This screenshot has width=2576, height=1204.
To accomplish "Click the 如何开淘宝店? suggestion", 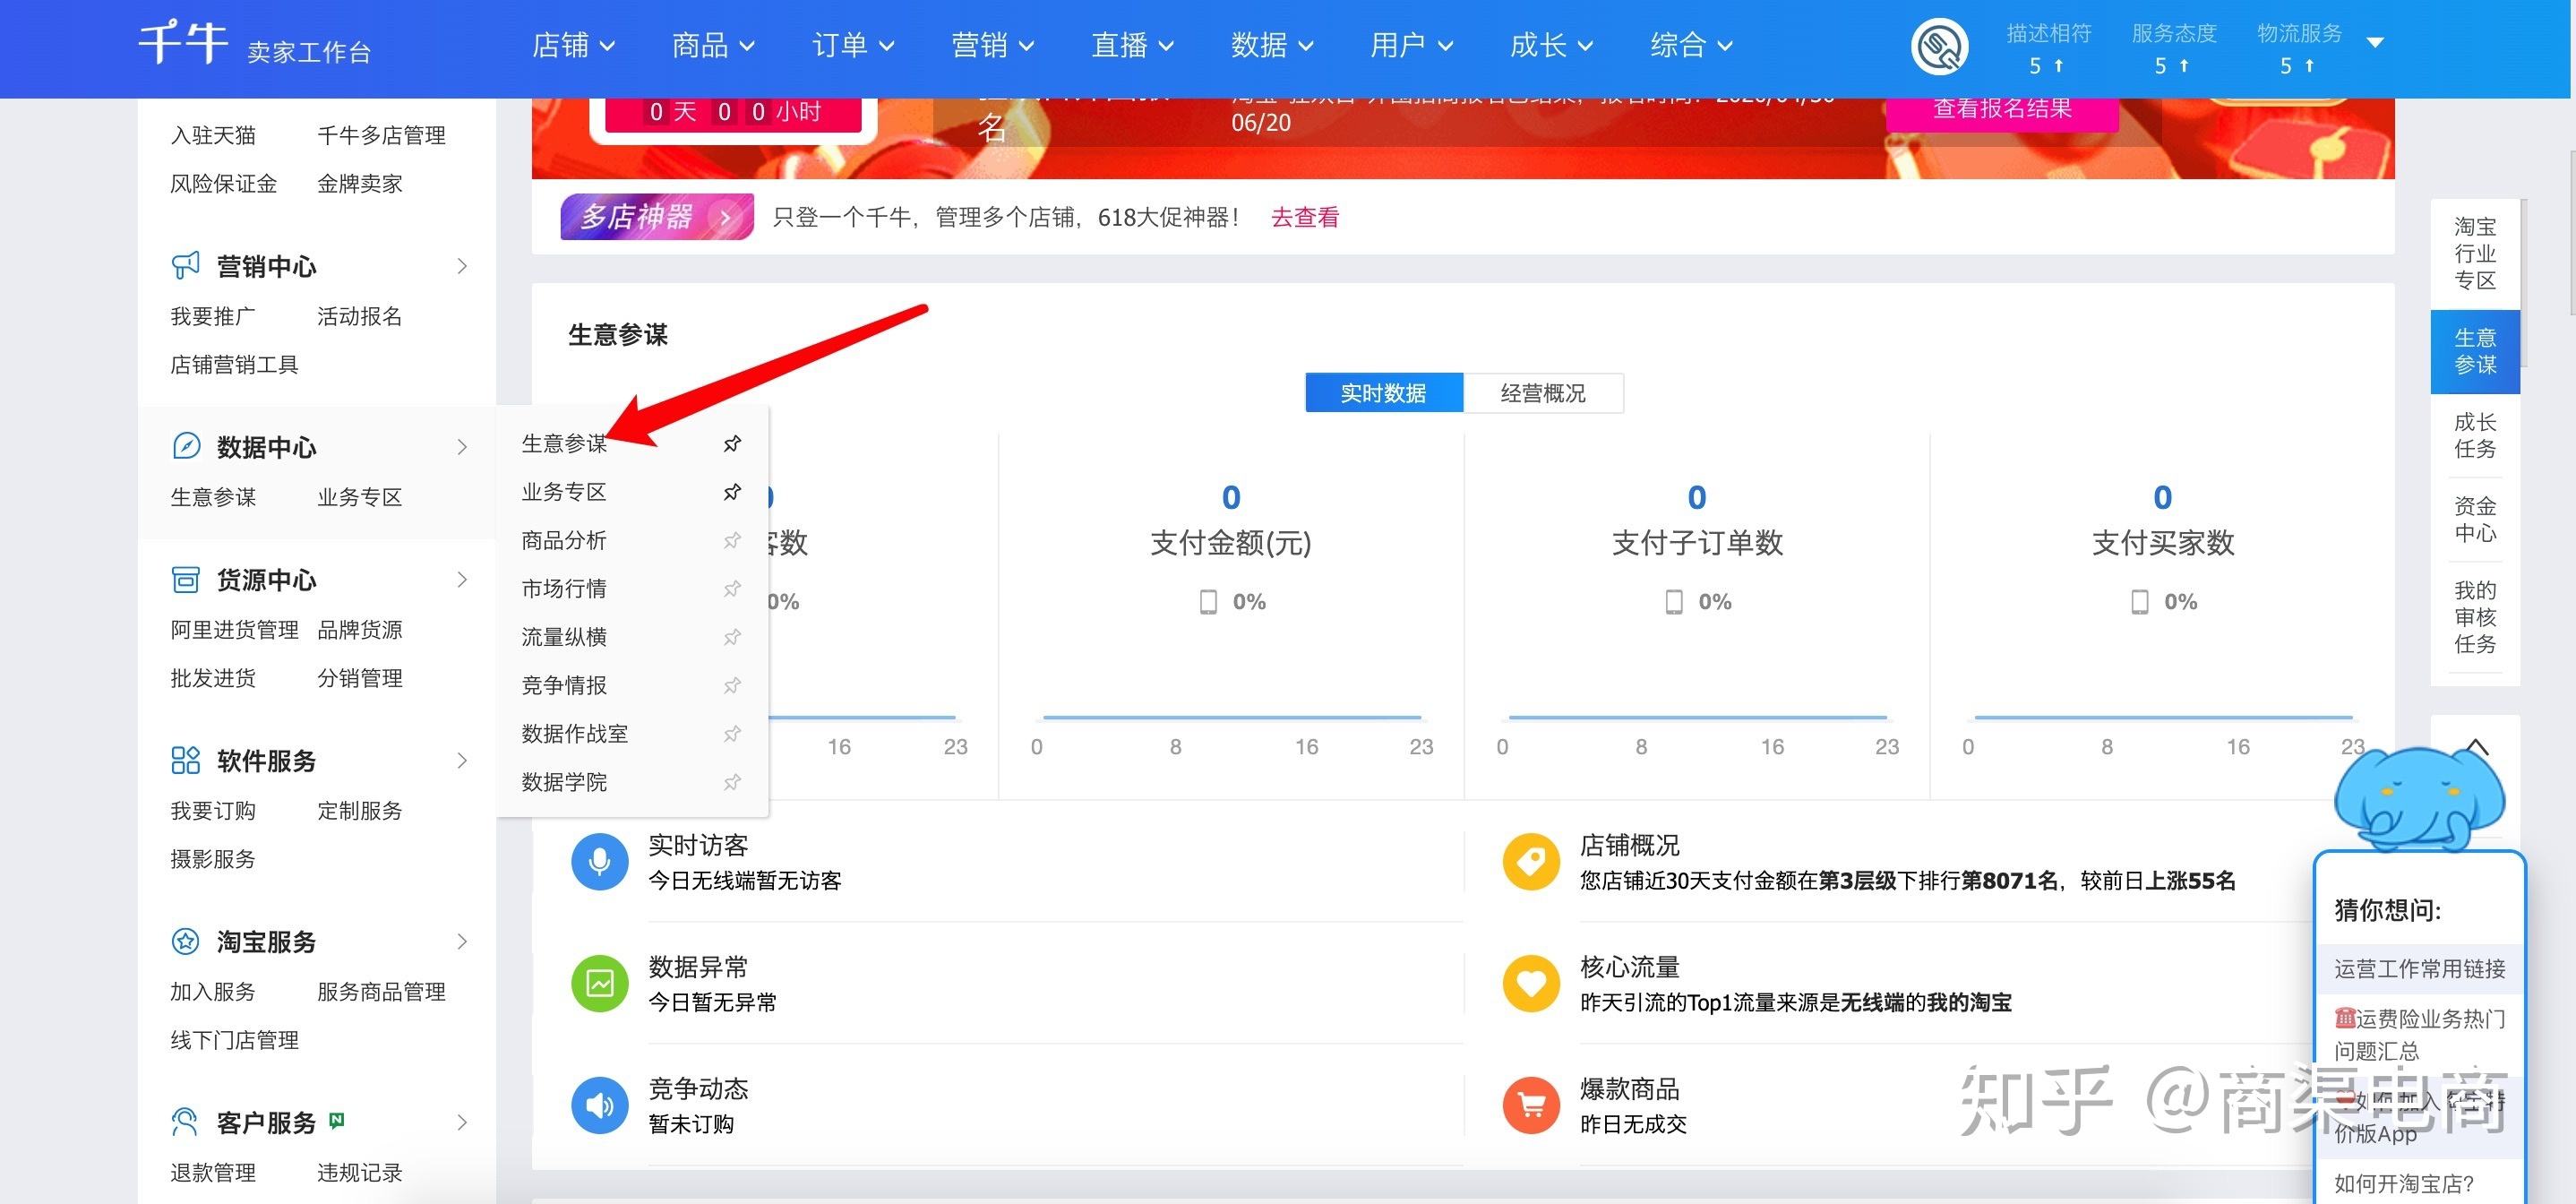I will 2404,1183.
